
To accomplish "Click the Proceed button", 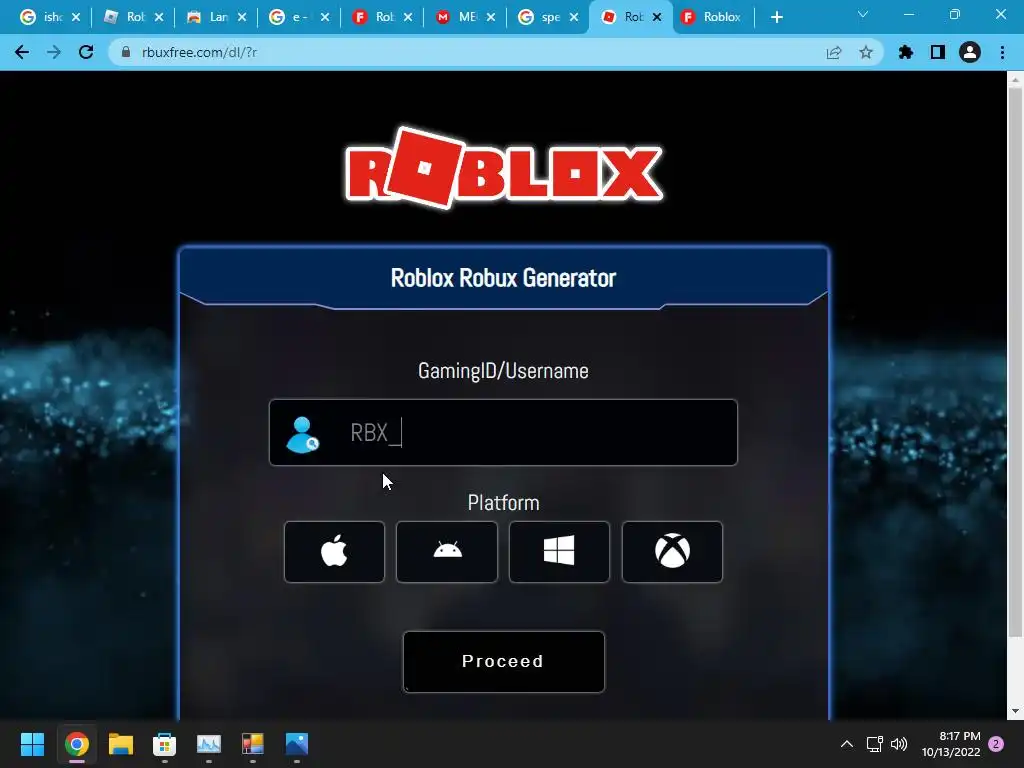I will (x=504, y=662).
